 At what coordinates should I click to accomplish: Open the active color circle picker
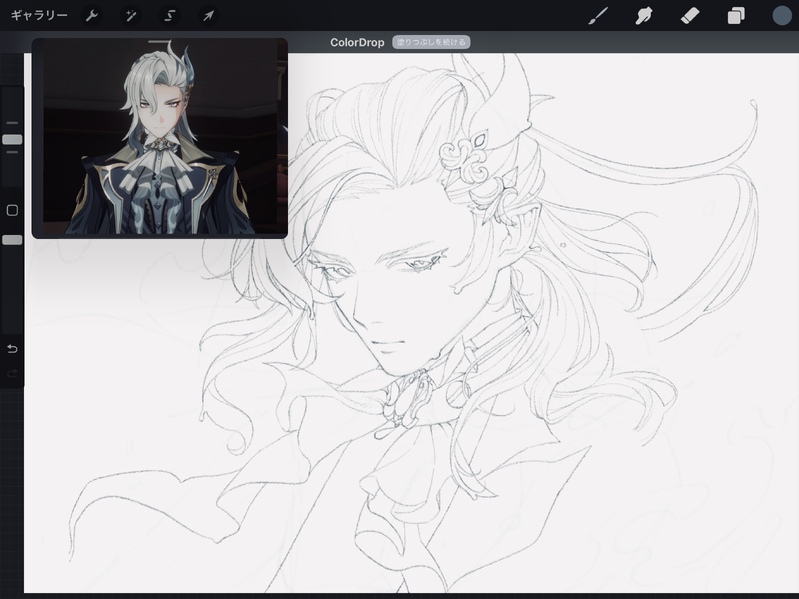pyautogui.click(x=782, y=15)
